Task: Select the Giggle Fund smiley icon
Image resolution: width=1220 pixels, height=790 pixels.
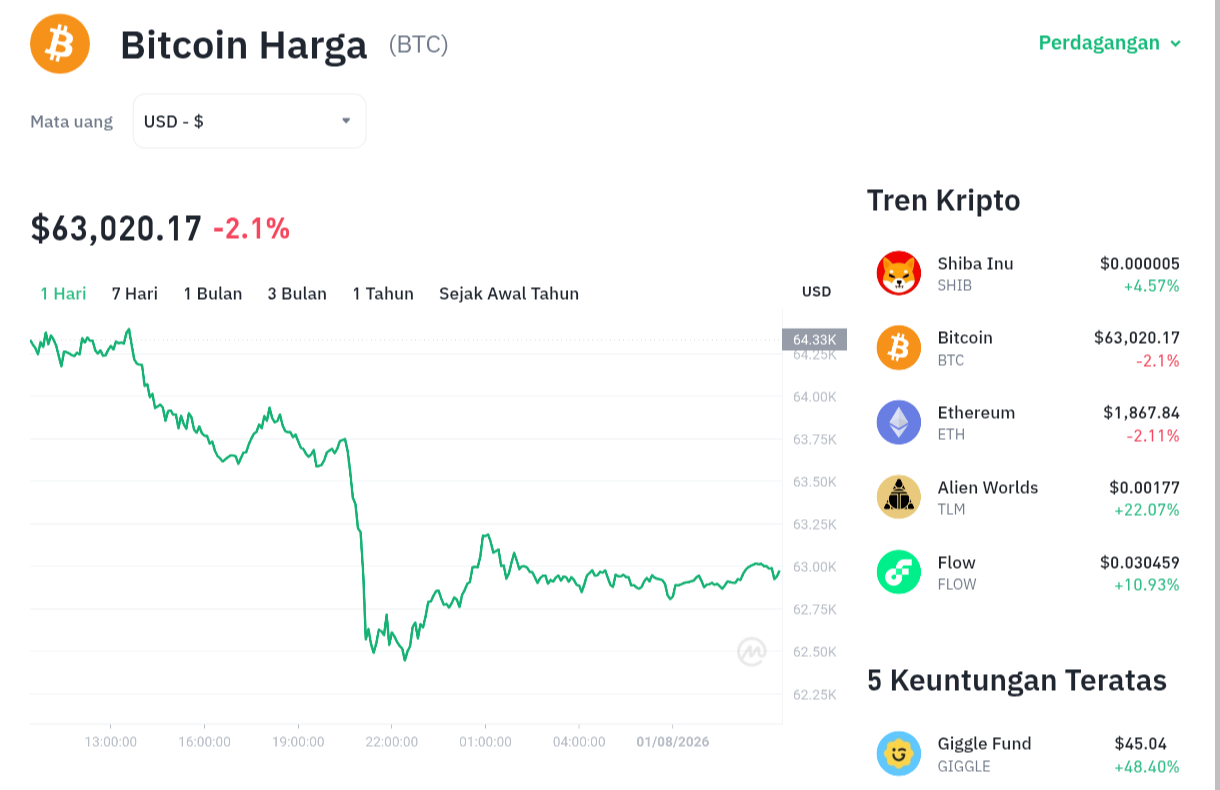Action: click(x=899, y=754)
